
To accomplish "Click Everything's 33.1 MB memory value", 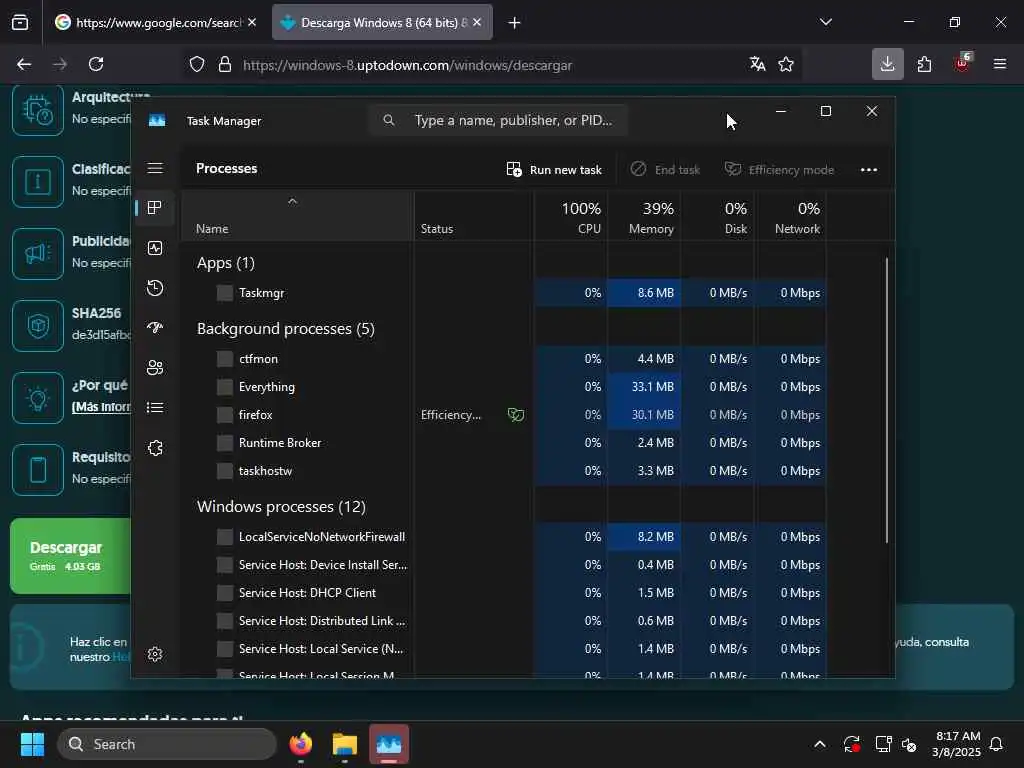I will (652, 387).
